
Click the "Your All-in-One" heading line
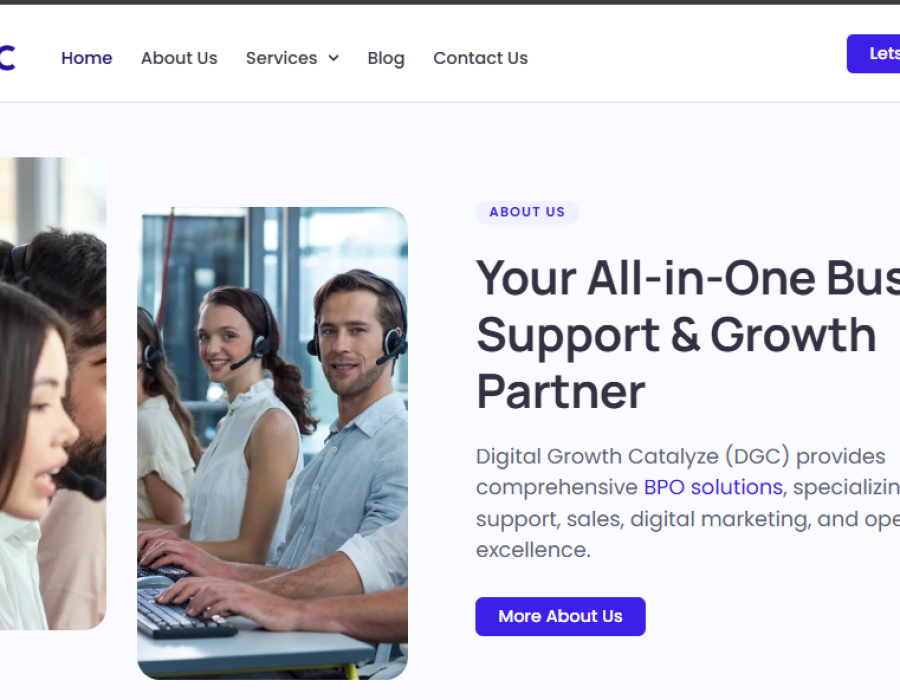coord(688,278)
